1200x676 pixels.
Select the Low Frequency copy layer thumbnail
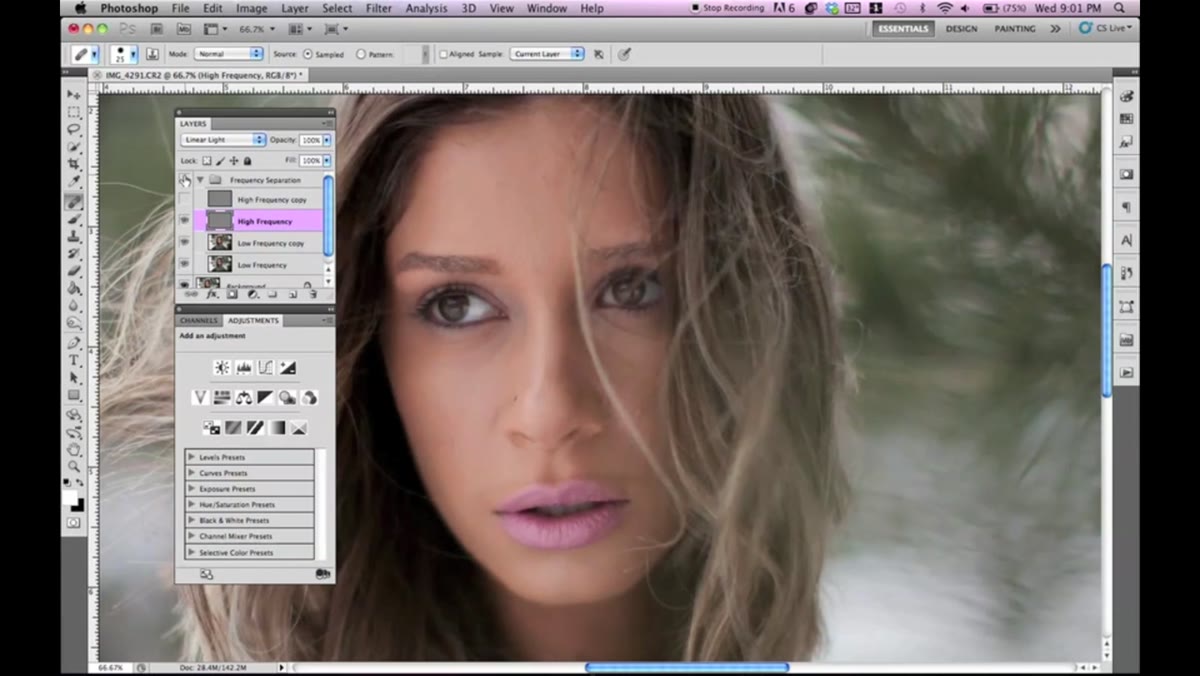point(220,243)
